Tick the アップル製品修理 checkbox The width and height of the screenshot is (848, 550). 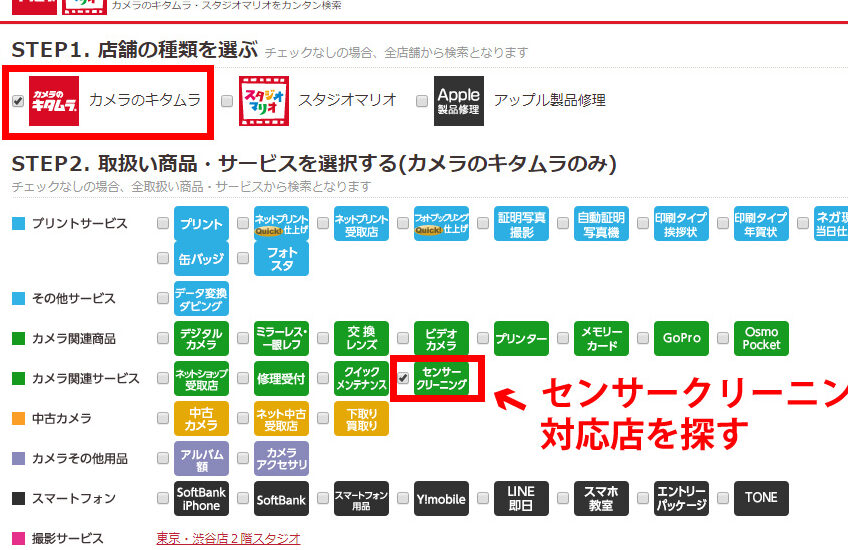click(x=422, y=101)
